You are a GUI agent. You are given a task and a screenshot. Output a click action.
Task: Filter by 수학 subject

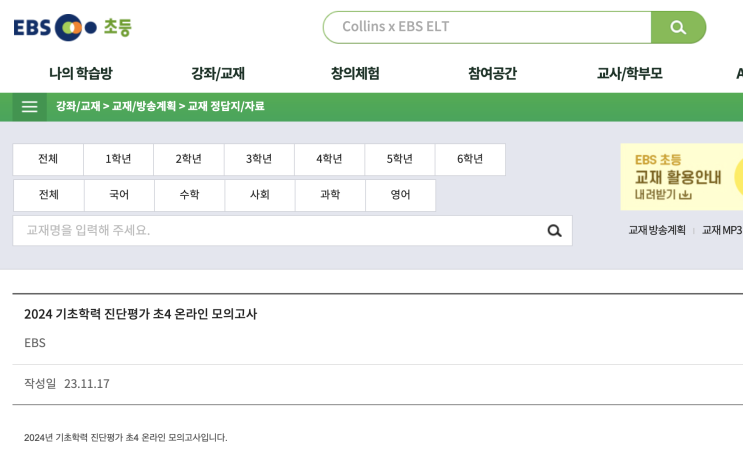(189, 195)
